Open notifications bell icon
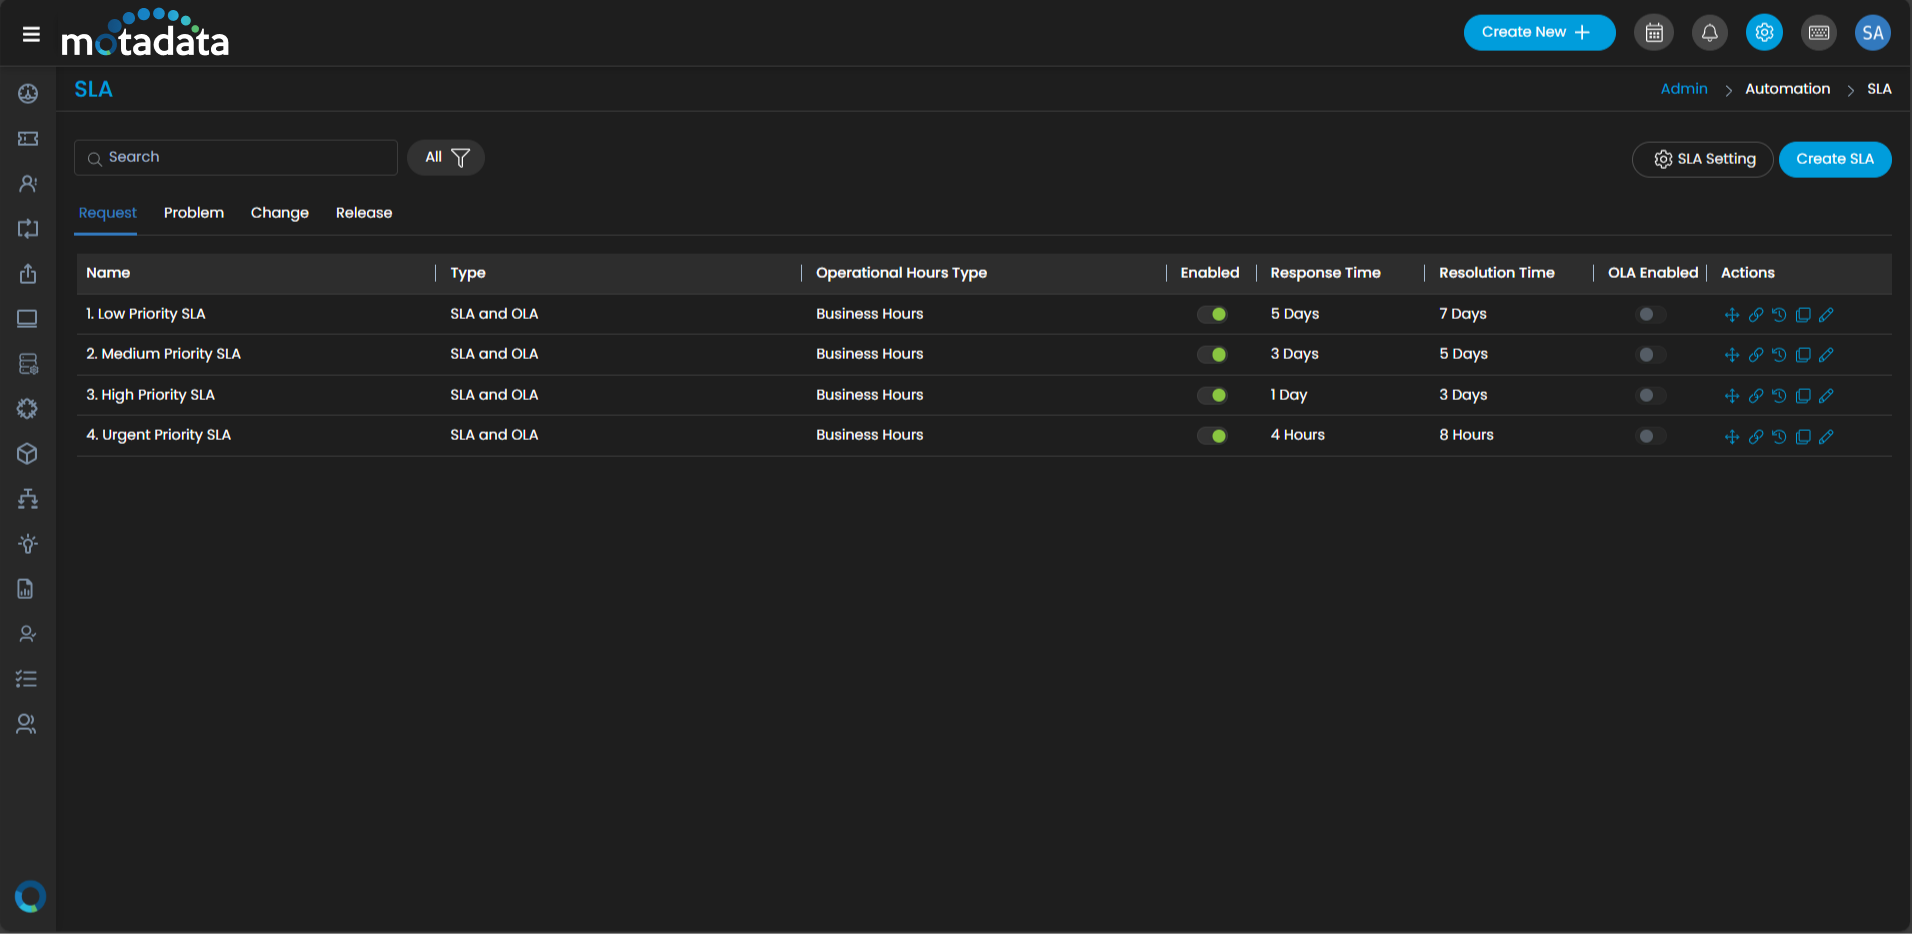Image resolution: width=1912 pixels, height=936 pixels. pyautogui.click(x=1709, y=33)
